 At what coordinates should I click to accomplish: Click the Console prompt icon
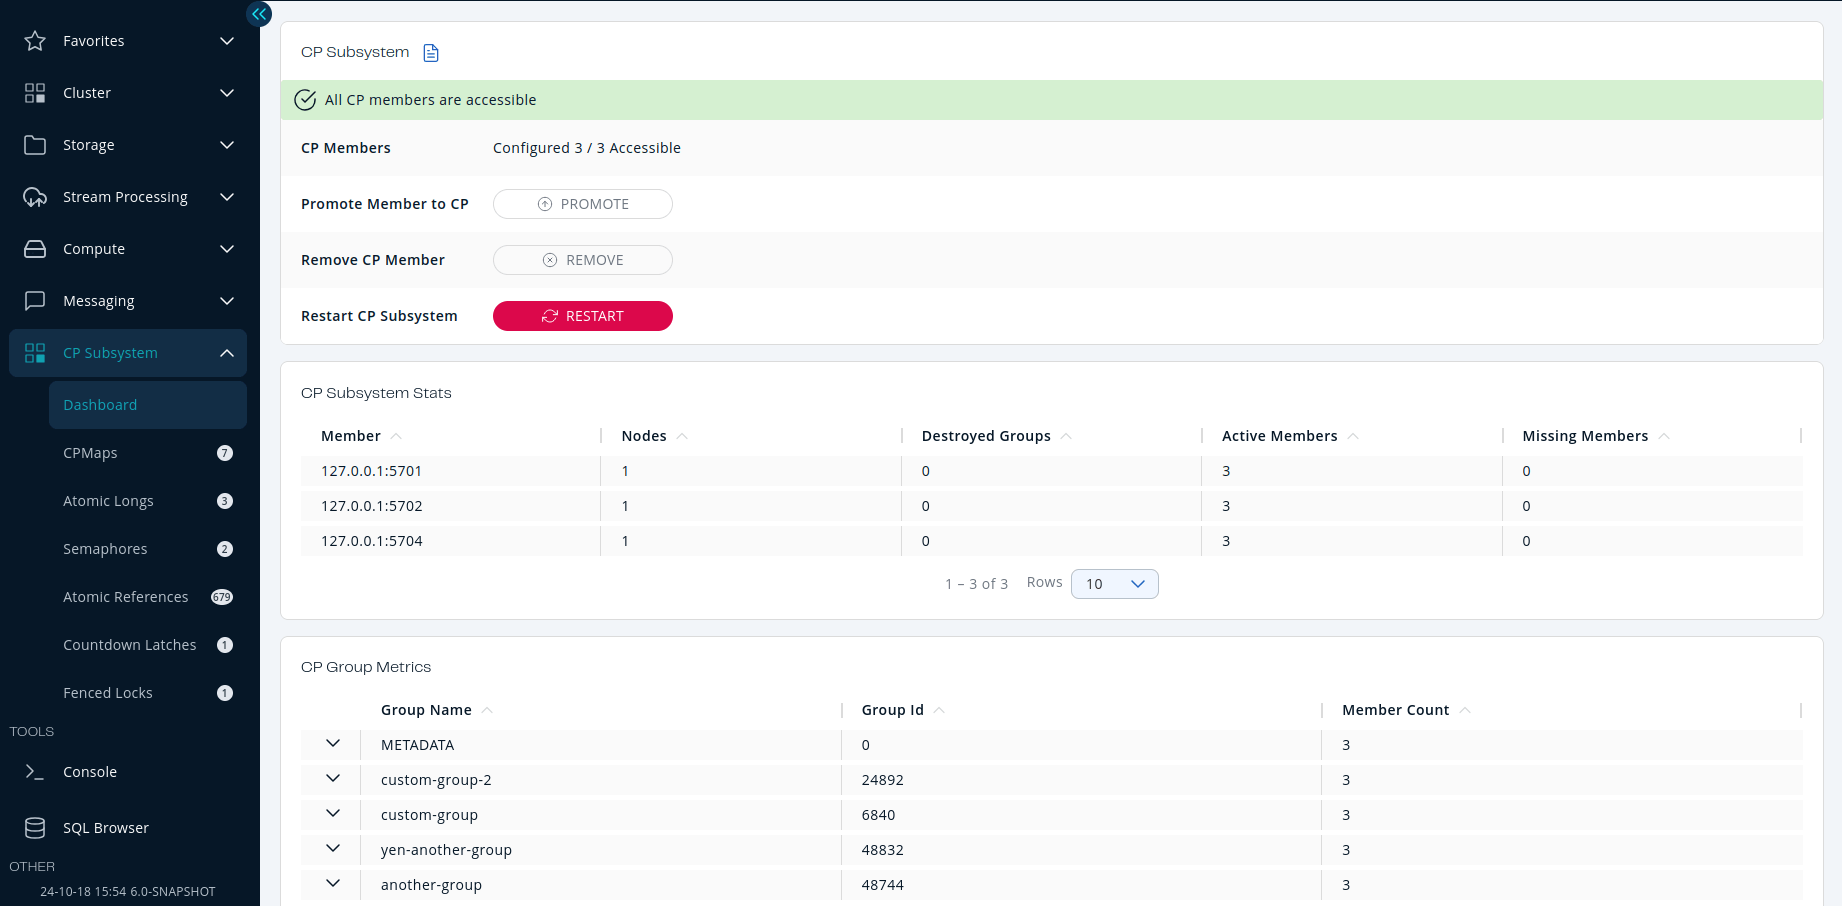35,772
